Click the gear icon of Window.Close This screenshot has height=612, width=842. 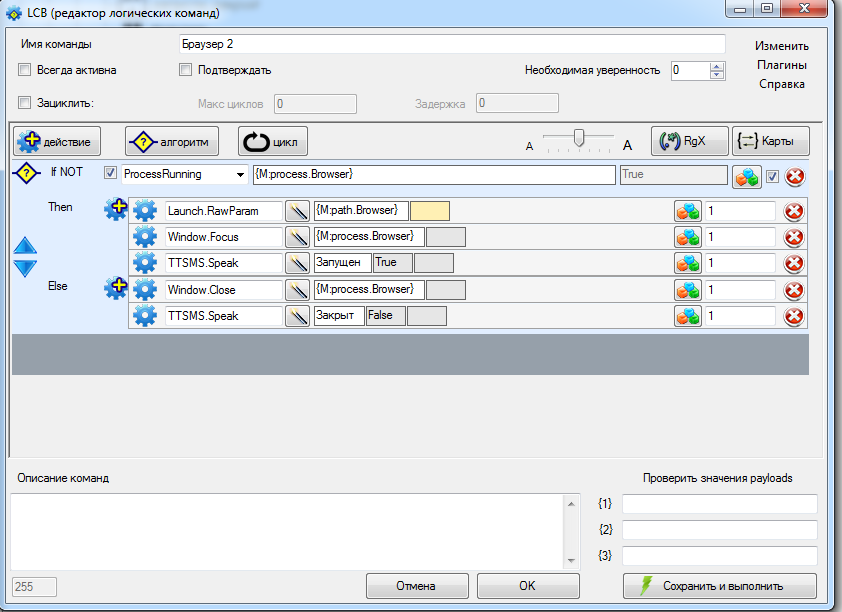click(145, 290)
